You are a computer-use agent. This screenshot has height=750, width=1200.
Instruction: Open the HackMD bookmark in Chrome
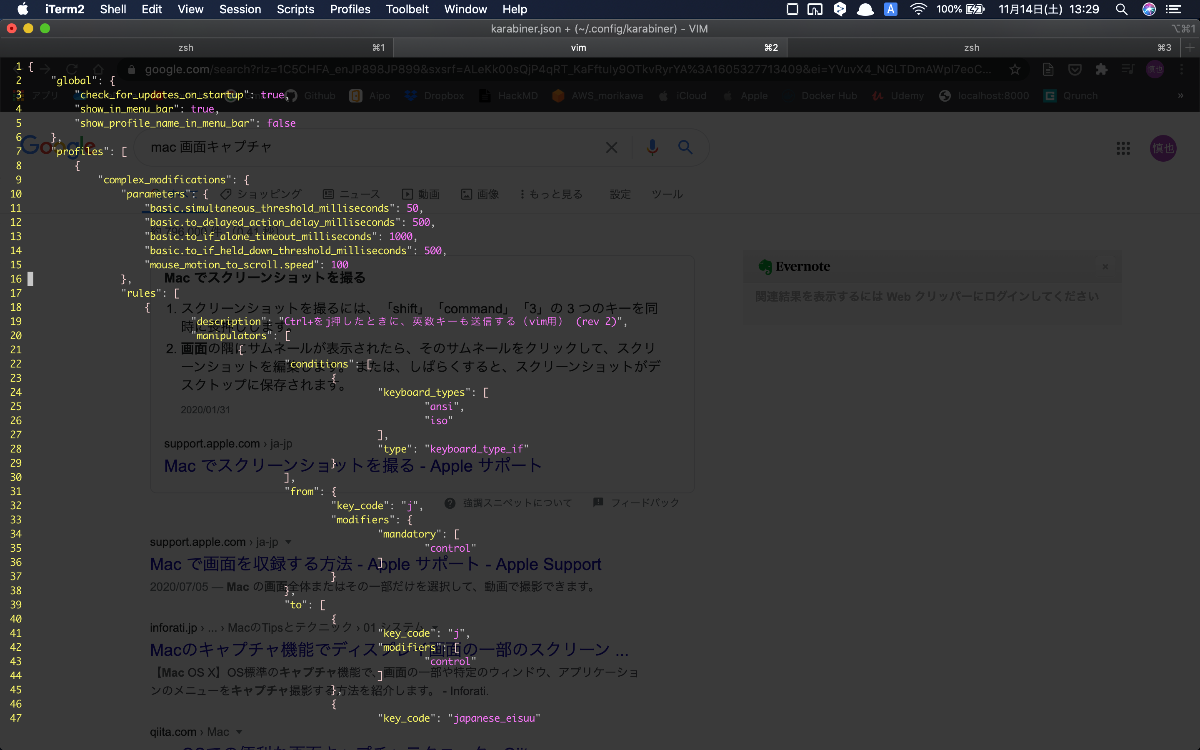coord(511,96)
